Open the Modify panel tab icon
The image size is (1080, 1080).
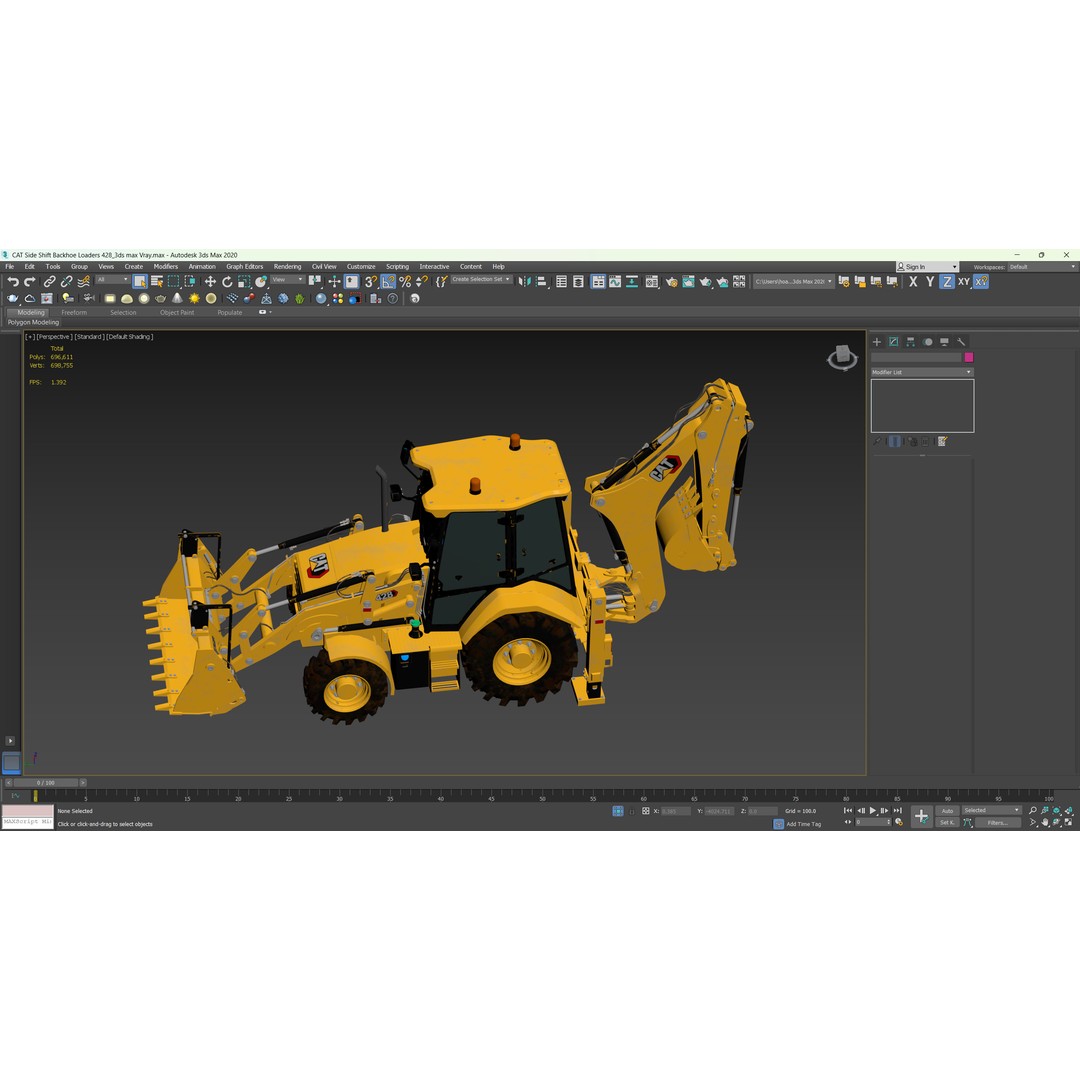pos(893,342)
